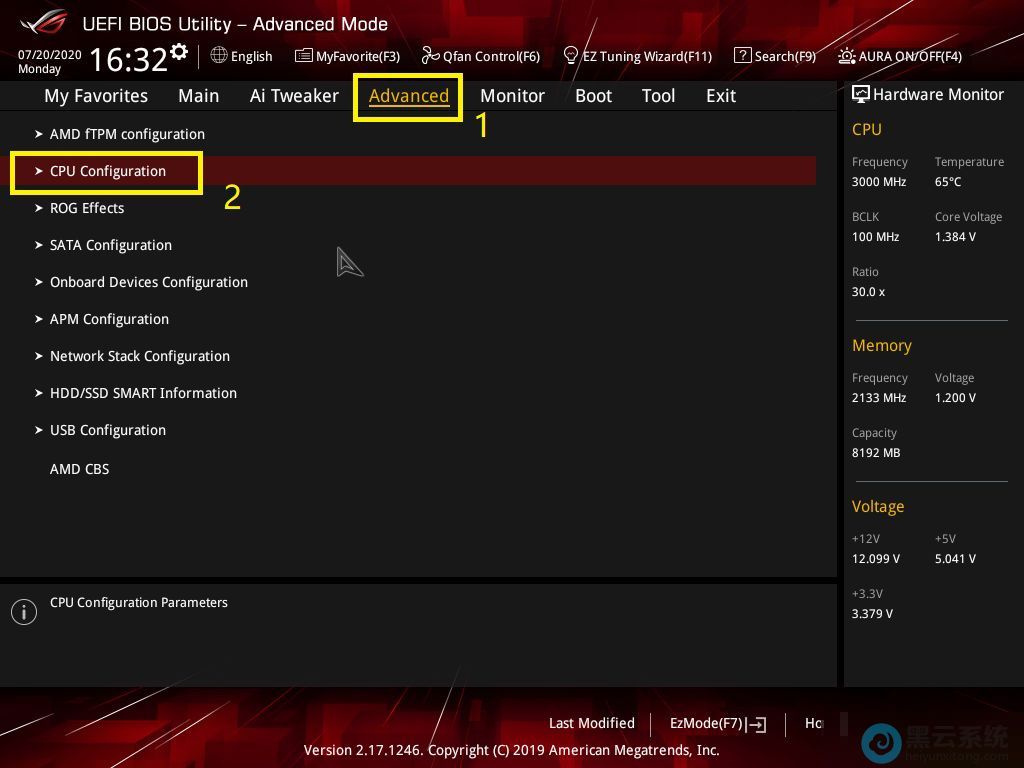Switch to the Boot tab
1024x768 pixels.
click(x=593, y=95)
